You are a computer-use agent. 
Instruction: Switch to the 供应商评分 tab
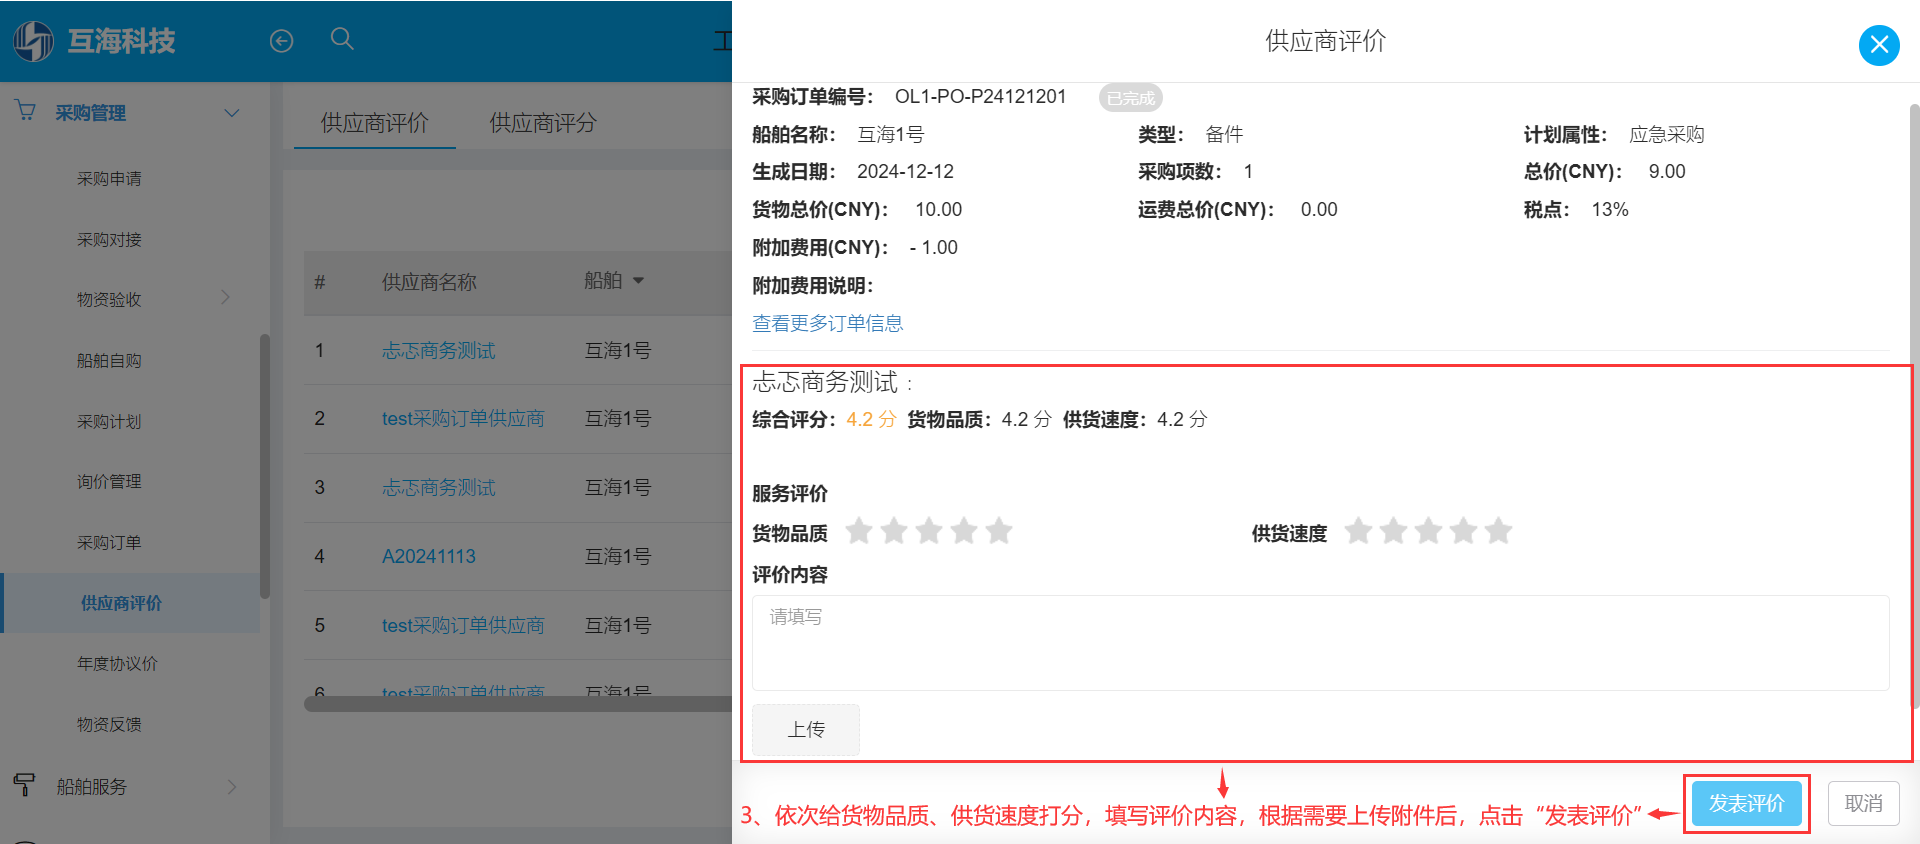pos(542,123)
